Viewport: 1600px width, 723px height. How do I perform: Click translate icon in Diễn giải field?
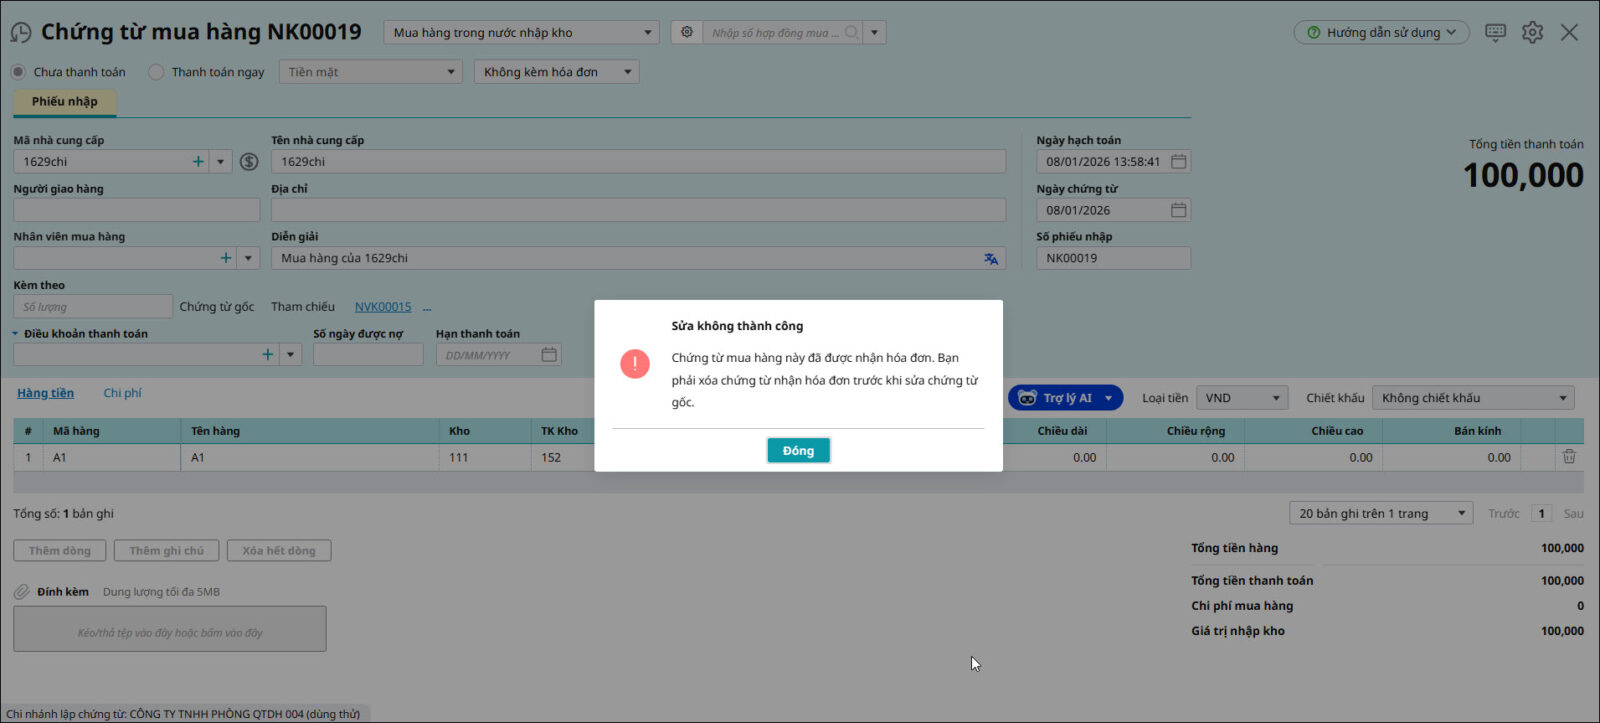coord(991,259)
